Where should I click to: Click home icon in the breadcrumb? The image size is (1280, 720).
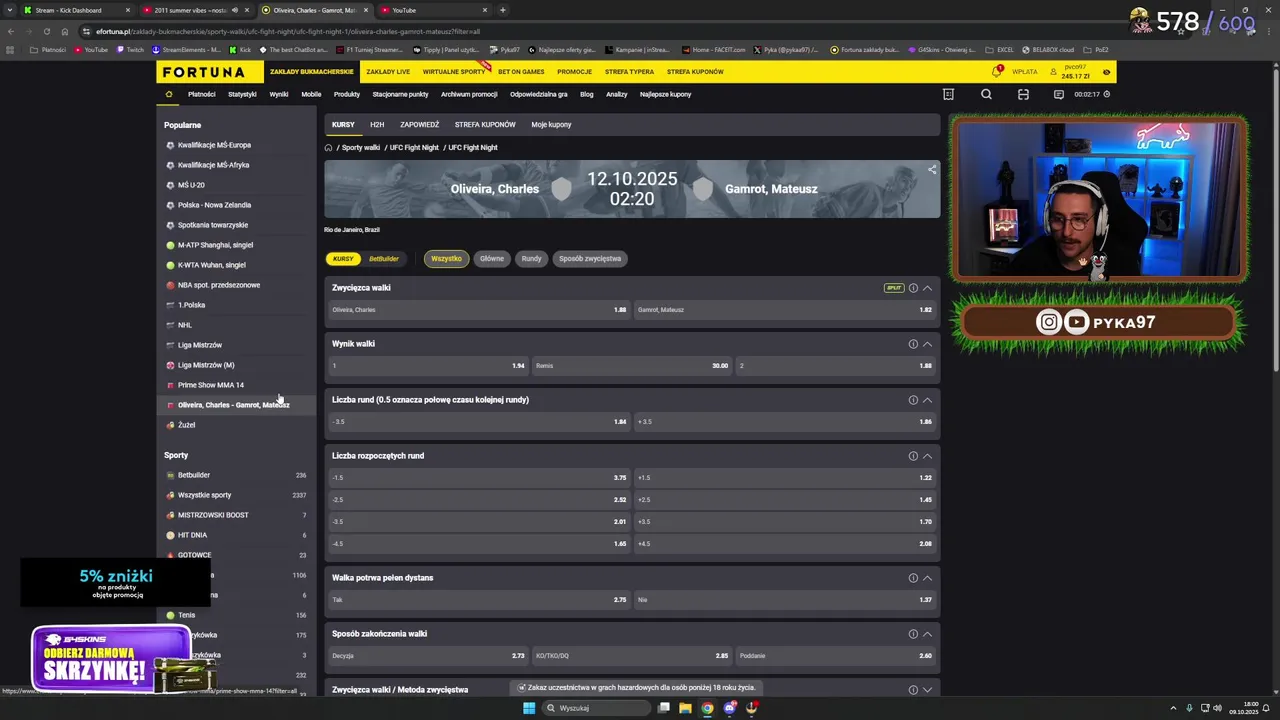(328, 147)
